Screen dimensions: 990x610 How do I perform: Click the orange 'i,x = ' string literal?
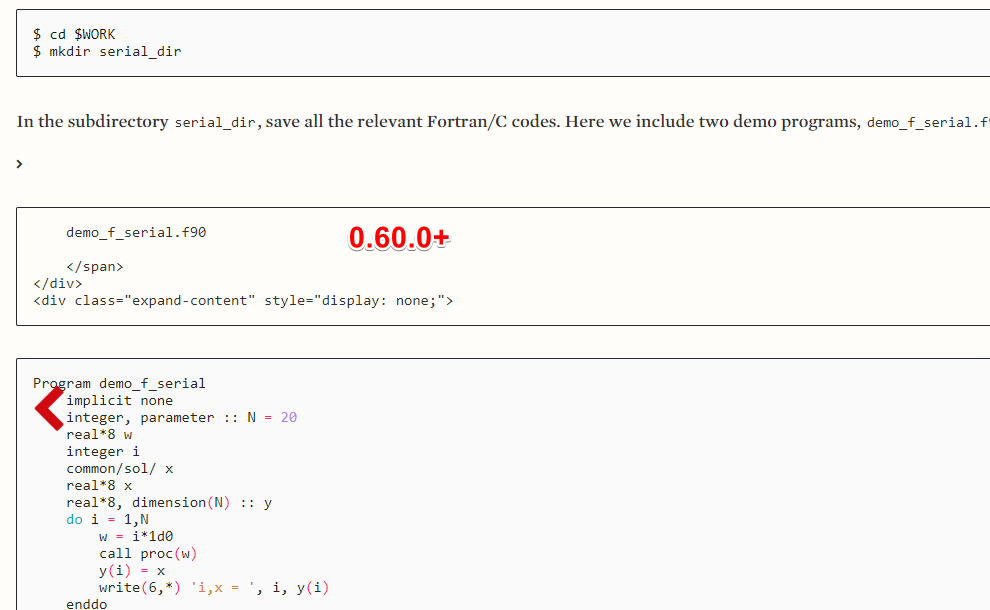(222, 587)
